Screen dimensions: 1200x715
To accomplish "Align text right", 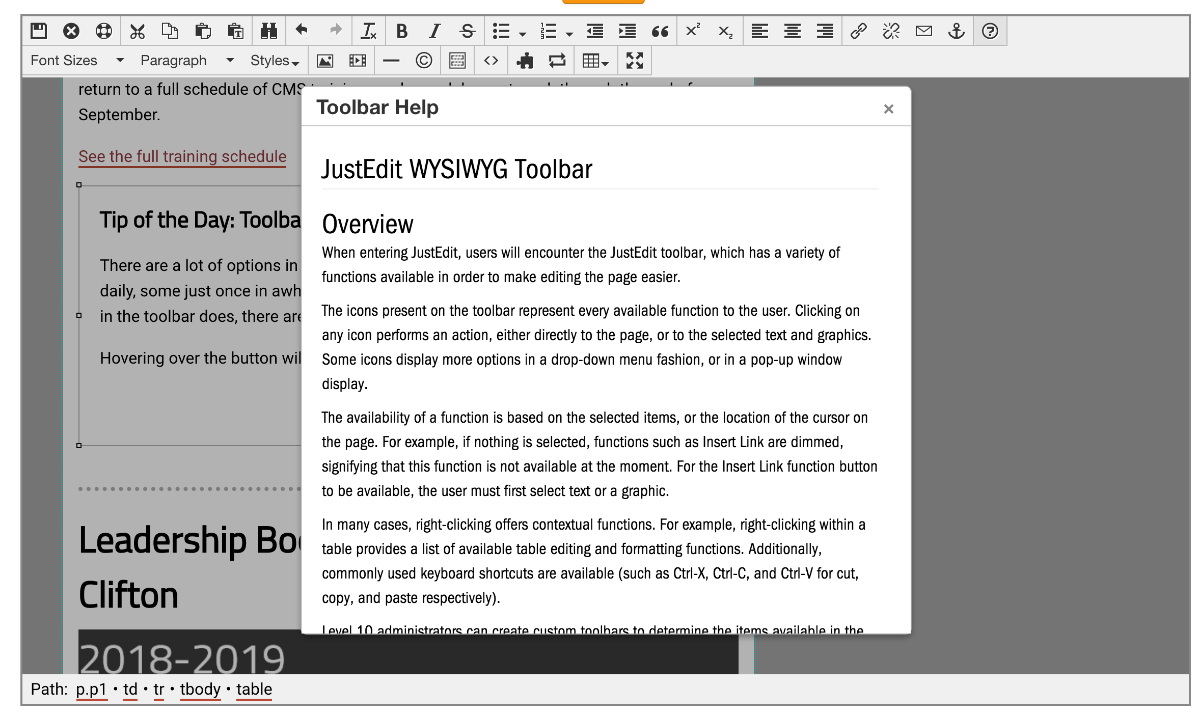I will 825,32.
